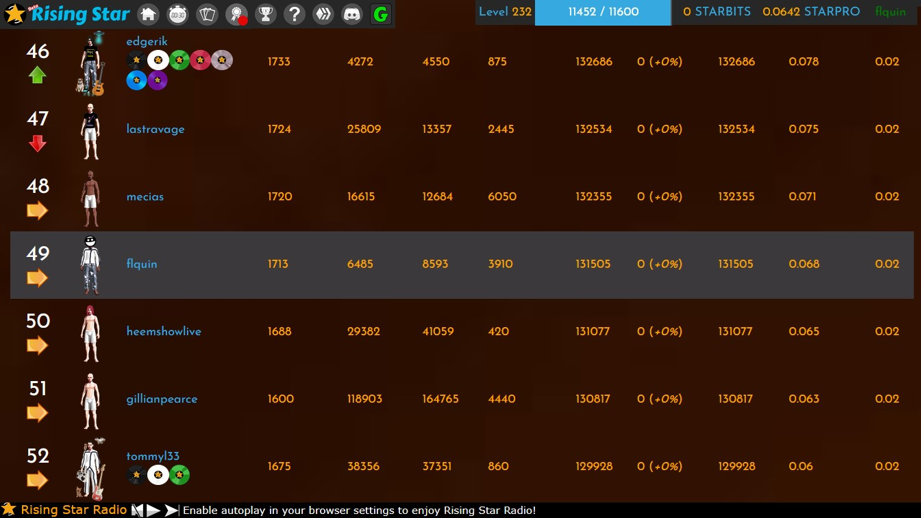
Task: Click tommyl33's green record badge
Action: point(179,475)
